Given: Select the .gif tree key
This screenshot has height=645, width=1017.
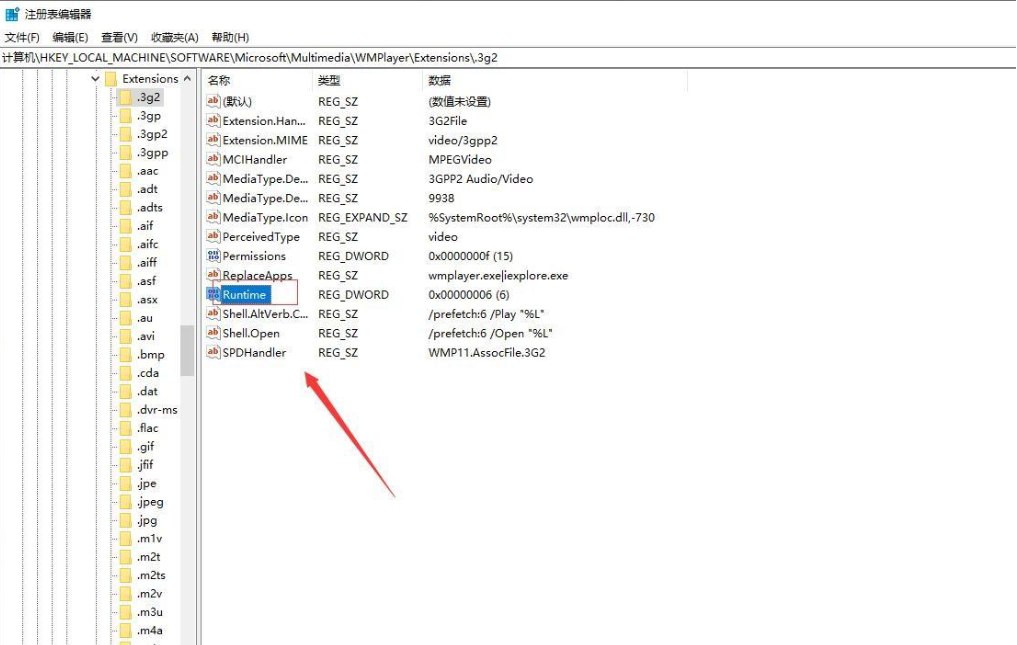Looking at the screenshot, I should coord(145,446).
